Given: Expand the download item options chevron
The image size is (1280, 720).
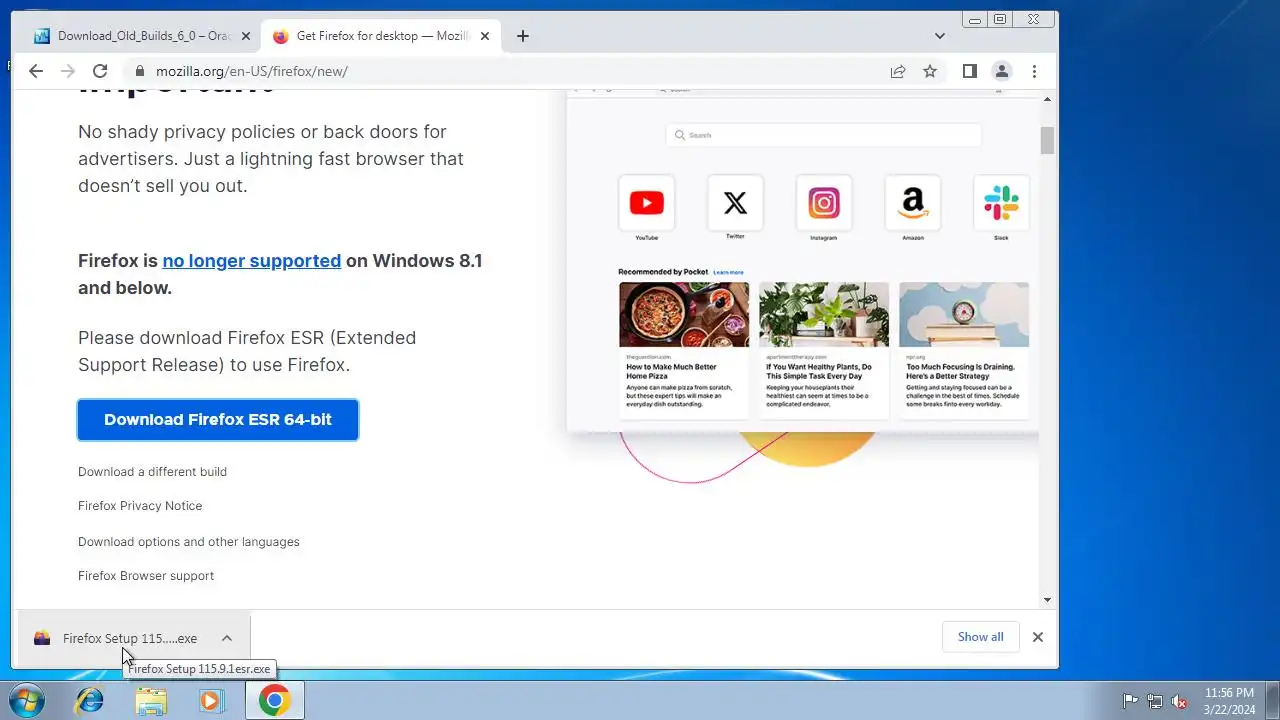Looking at the screenshot, I should tap(227, 638).
